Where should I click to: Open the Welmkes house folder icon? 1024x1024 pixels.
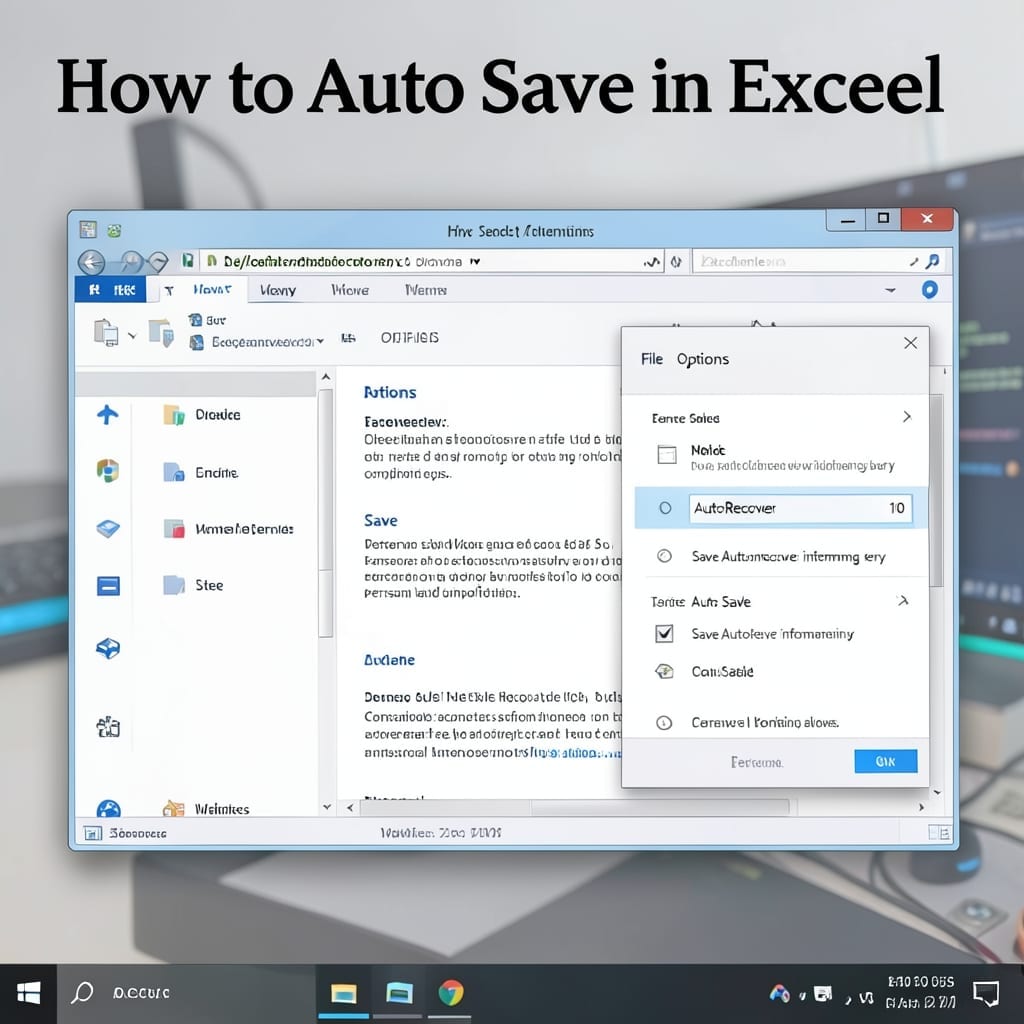pos(173,808)
